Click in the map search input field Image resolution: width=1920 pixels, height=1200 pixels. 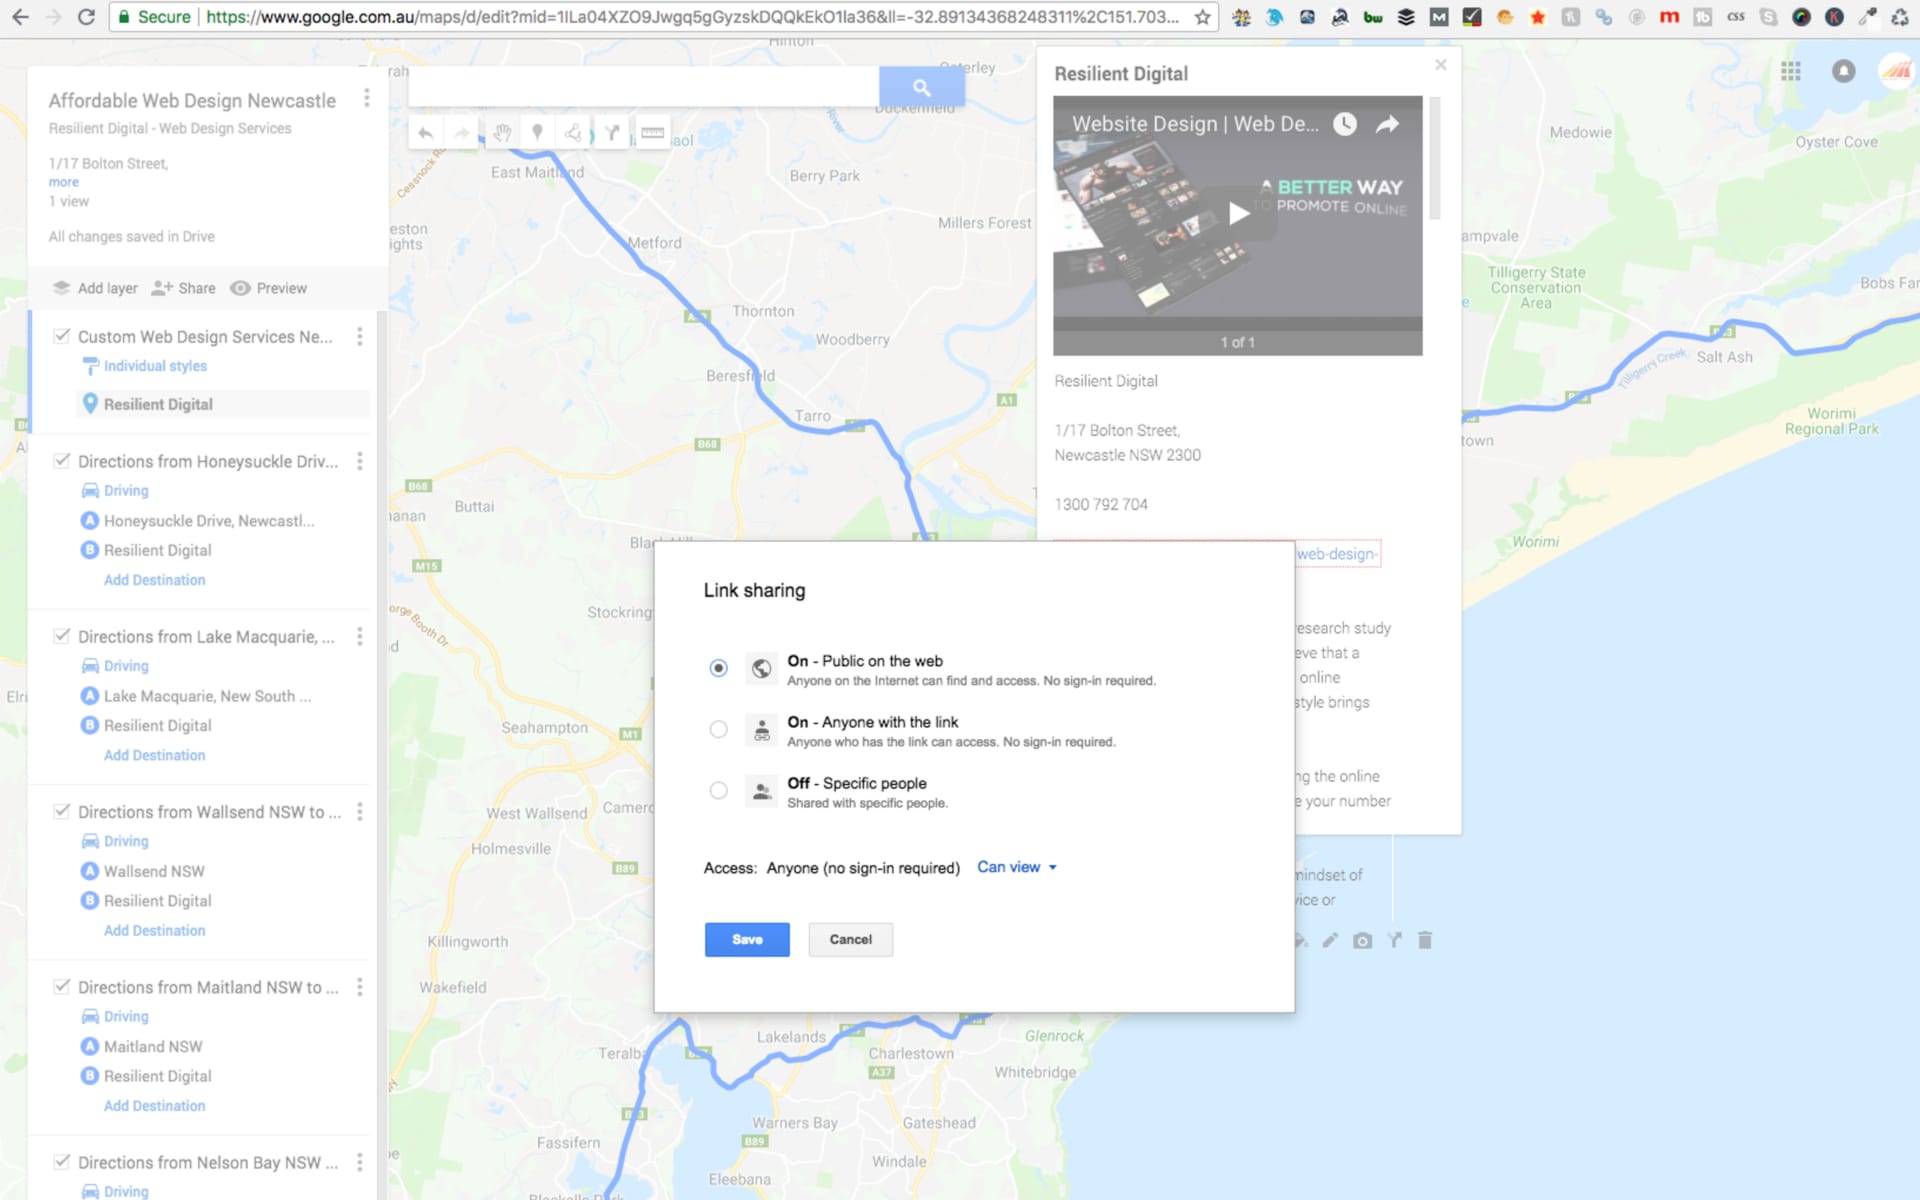(x=644, y=87)
